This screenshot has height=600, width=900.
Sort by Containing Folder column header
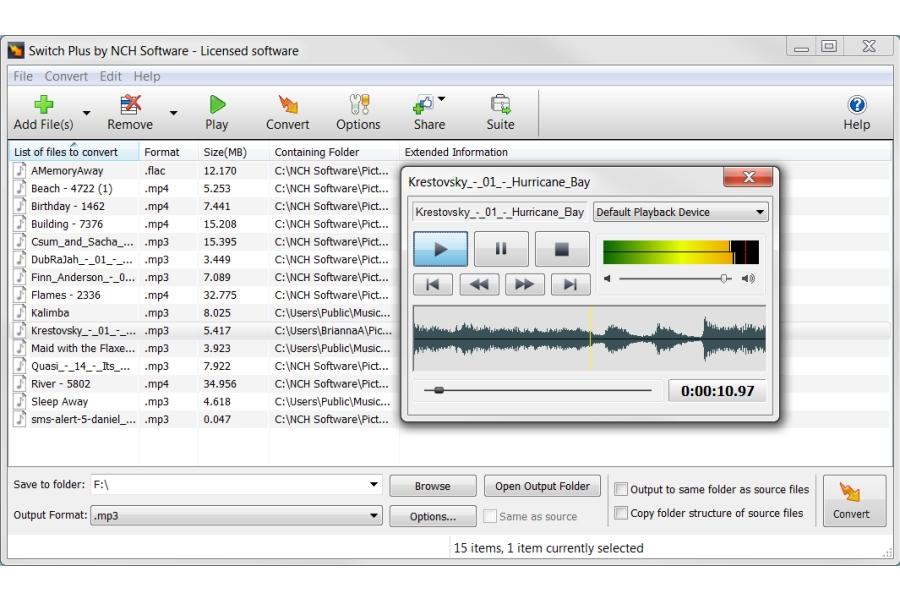(334, 152)
